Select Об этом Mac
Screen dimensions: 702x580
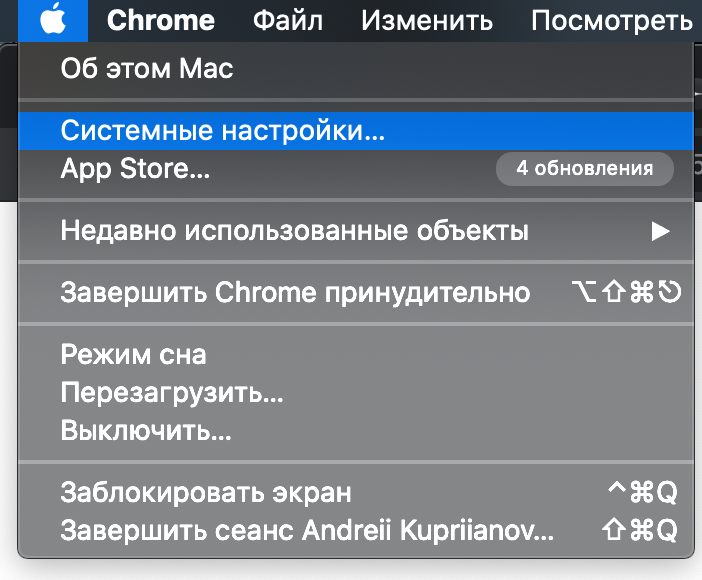pyautogui.click(x=356, y=69)
